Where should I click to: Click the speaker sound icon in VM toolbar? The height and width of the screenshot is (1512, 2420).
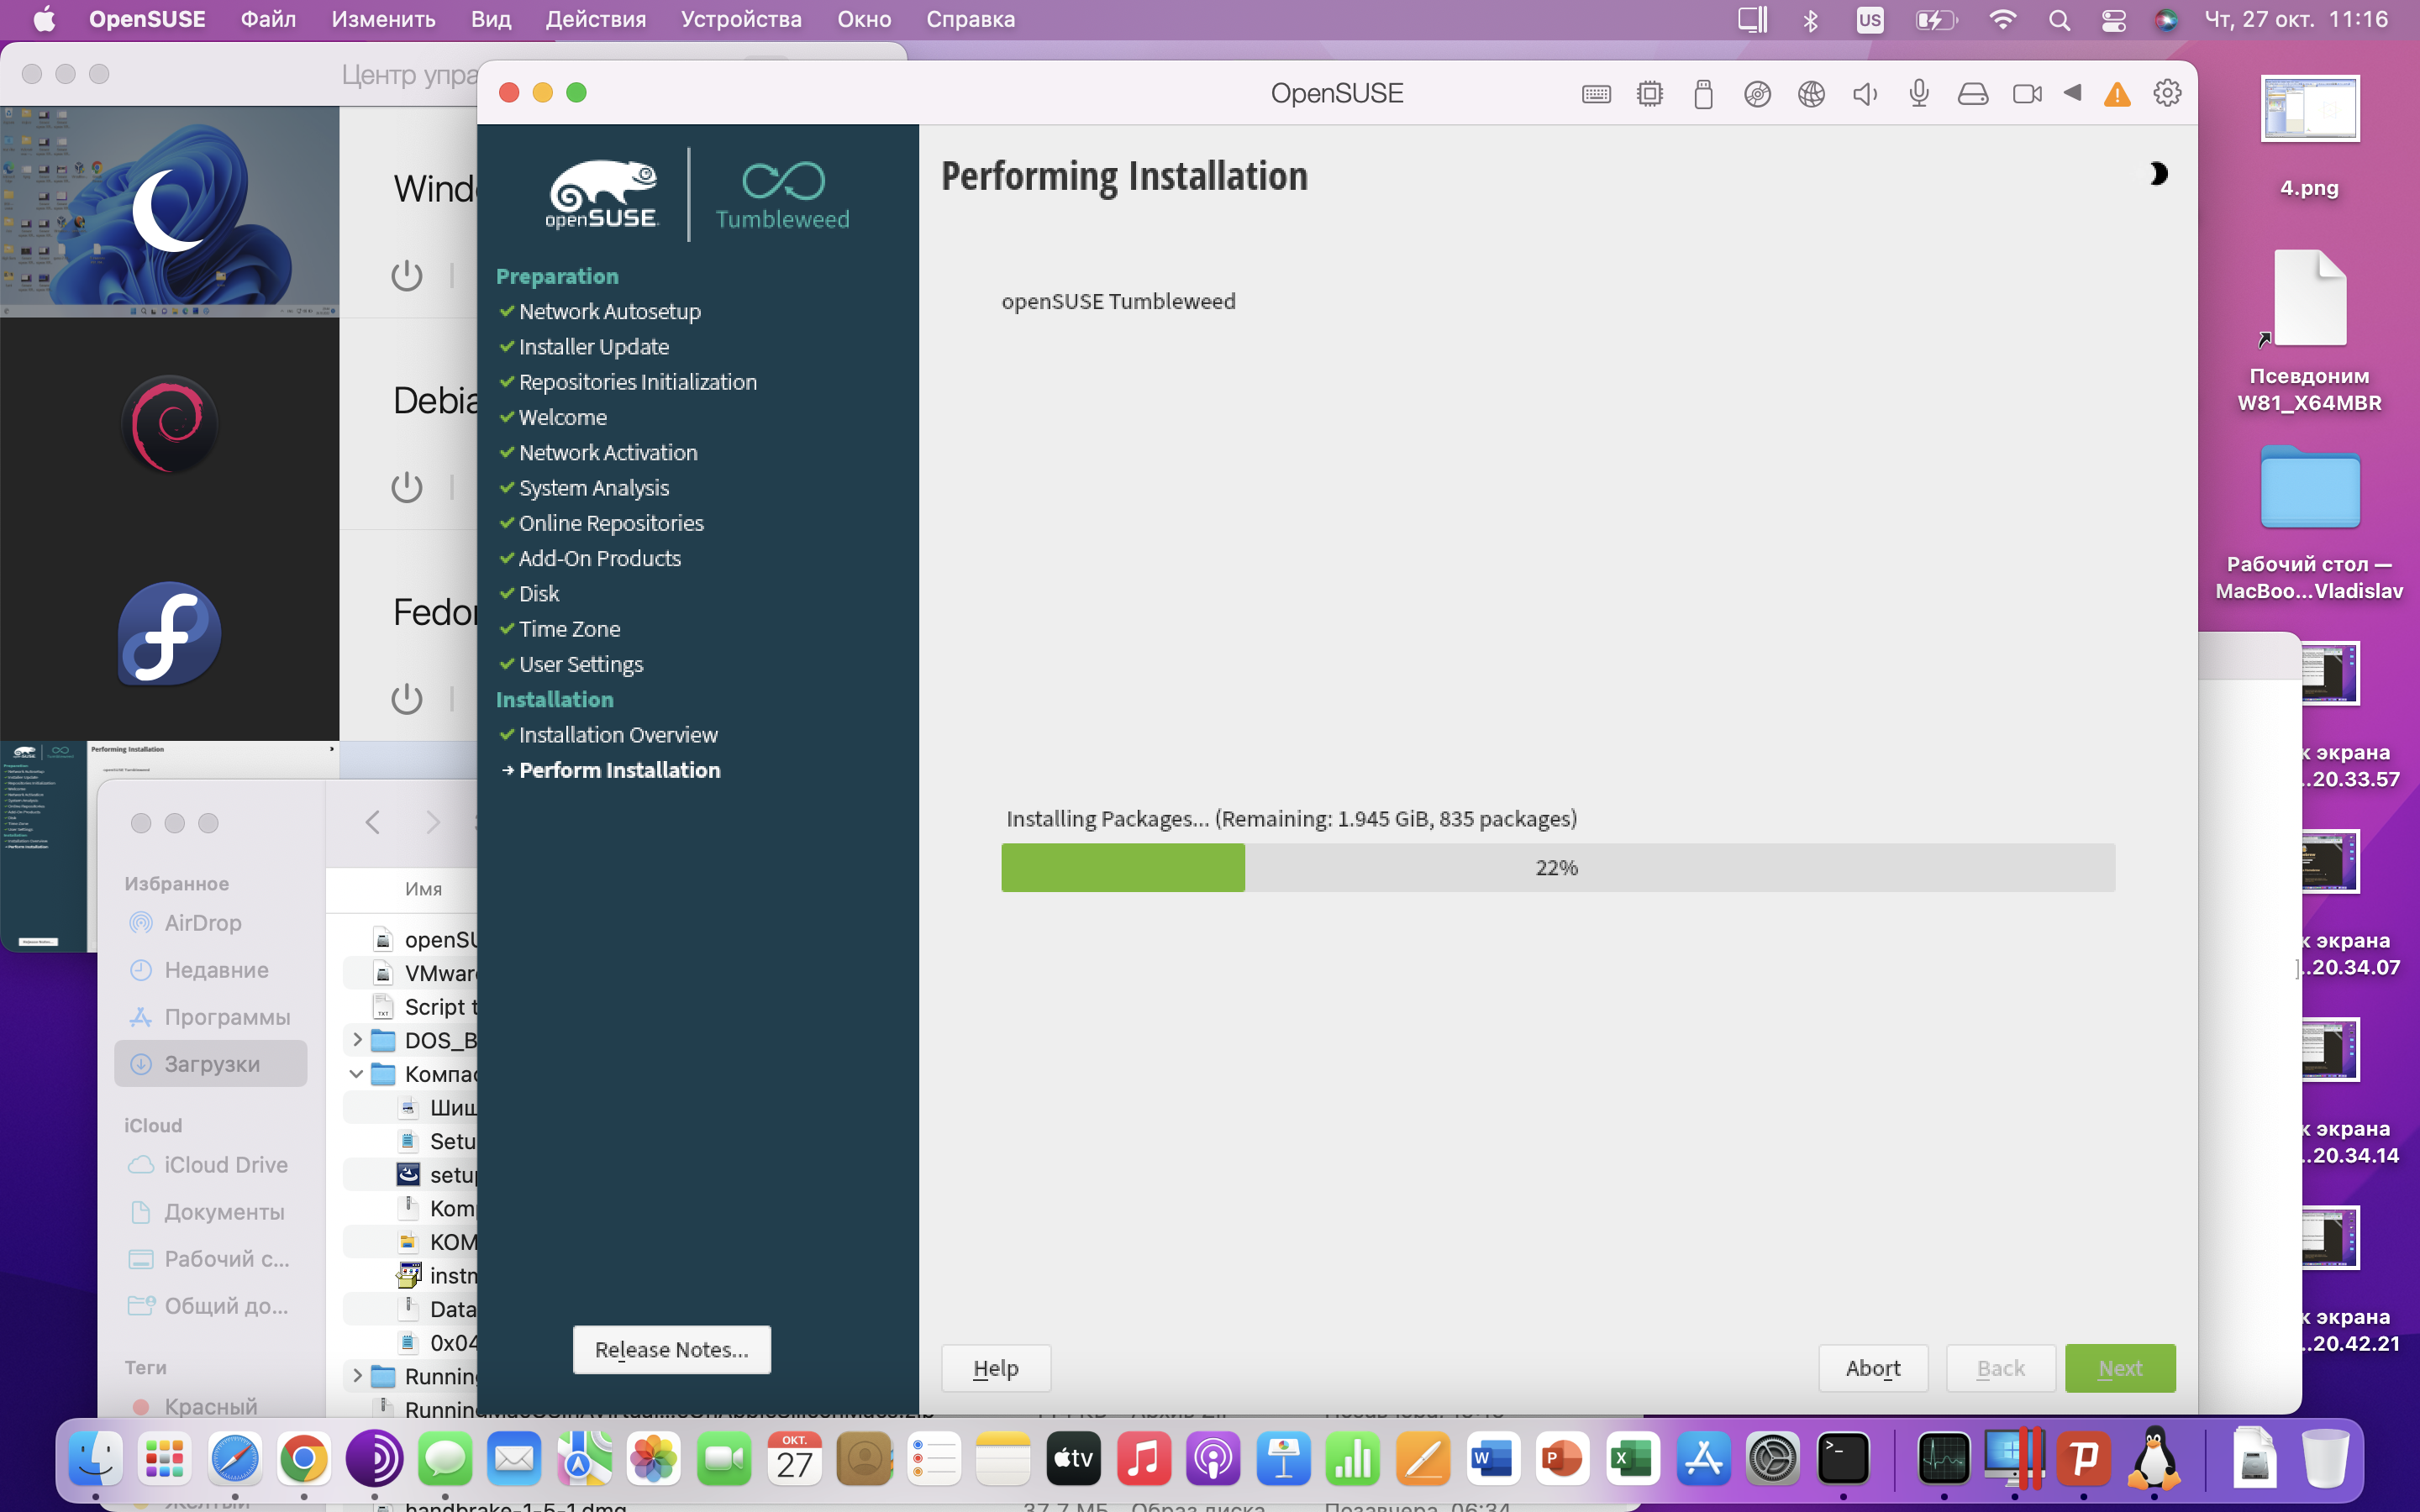[1865, 94]
